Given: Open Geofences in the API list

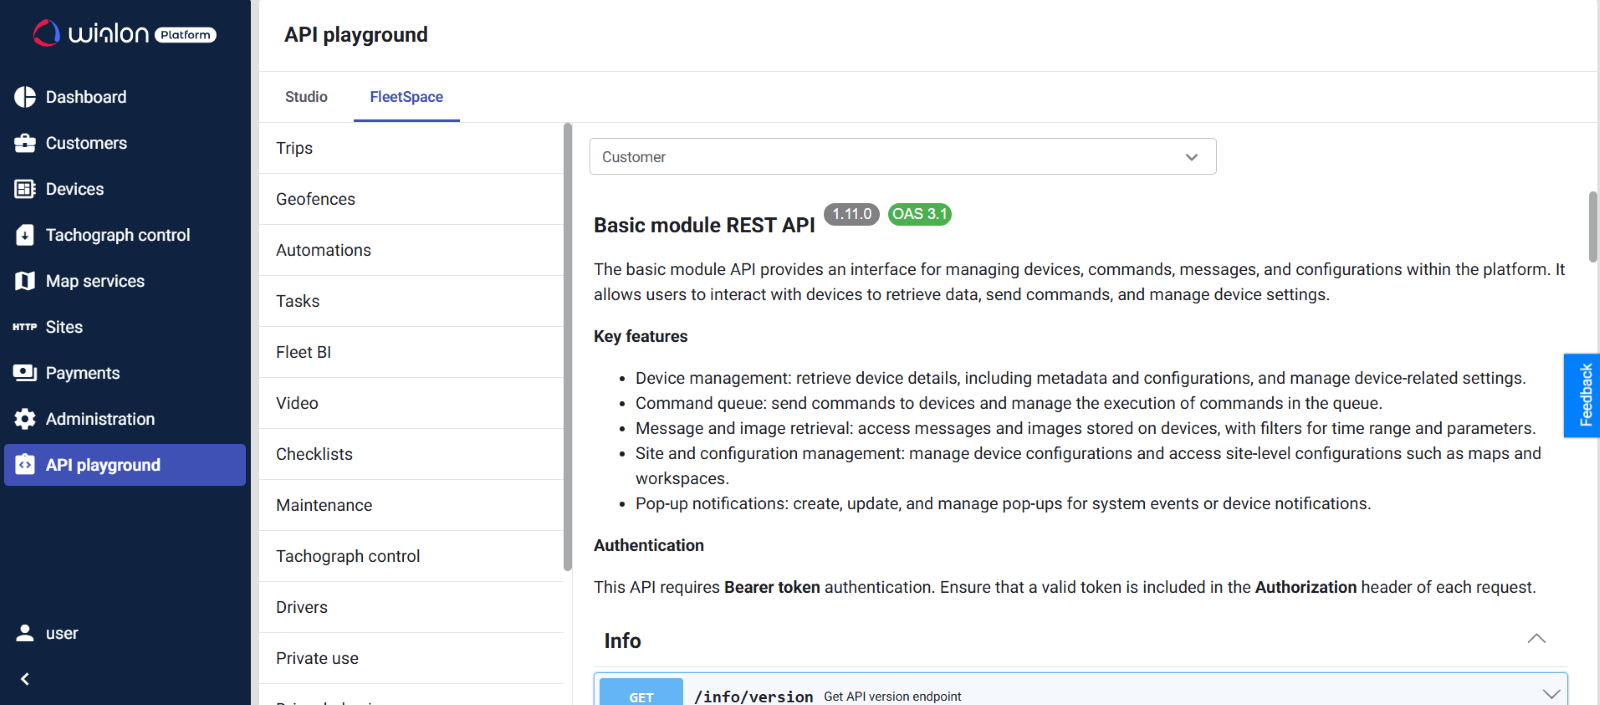Looking at the screenshot, I should pos(316,199).
